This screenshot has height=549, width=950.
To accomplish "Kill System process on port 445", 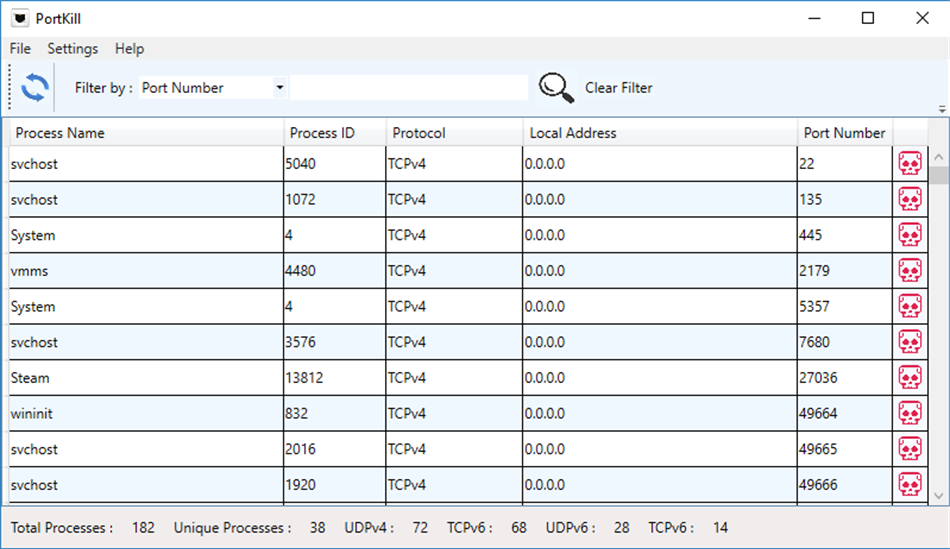I will pyautogui.click(x=909, y=235).
